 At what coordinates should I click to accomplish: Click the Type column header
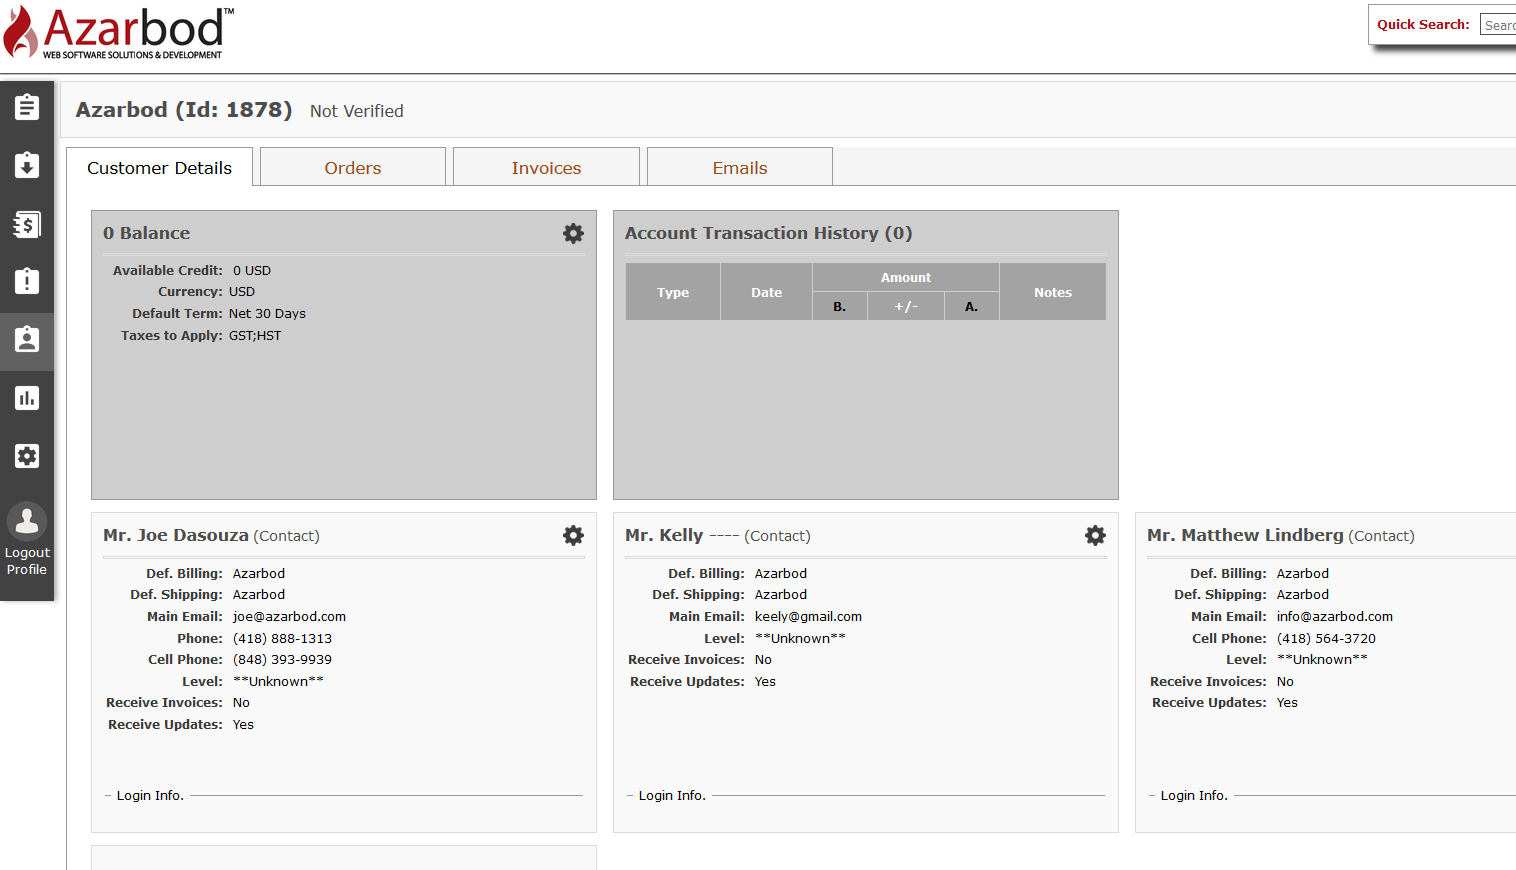673,292
